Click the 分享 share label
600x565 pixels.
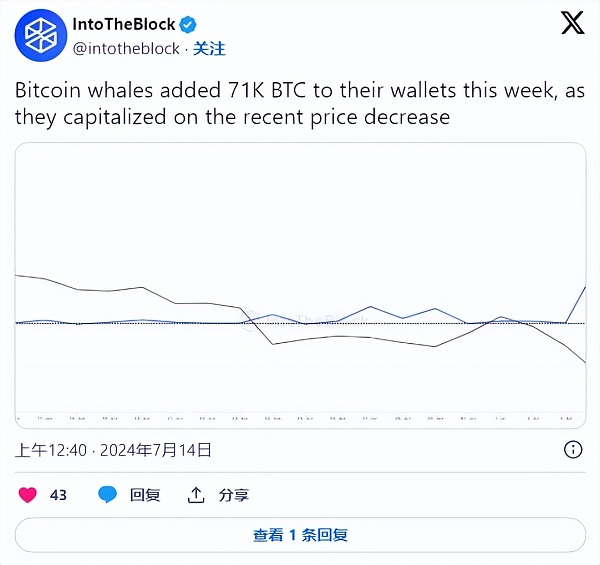234,494
